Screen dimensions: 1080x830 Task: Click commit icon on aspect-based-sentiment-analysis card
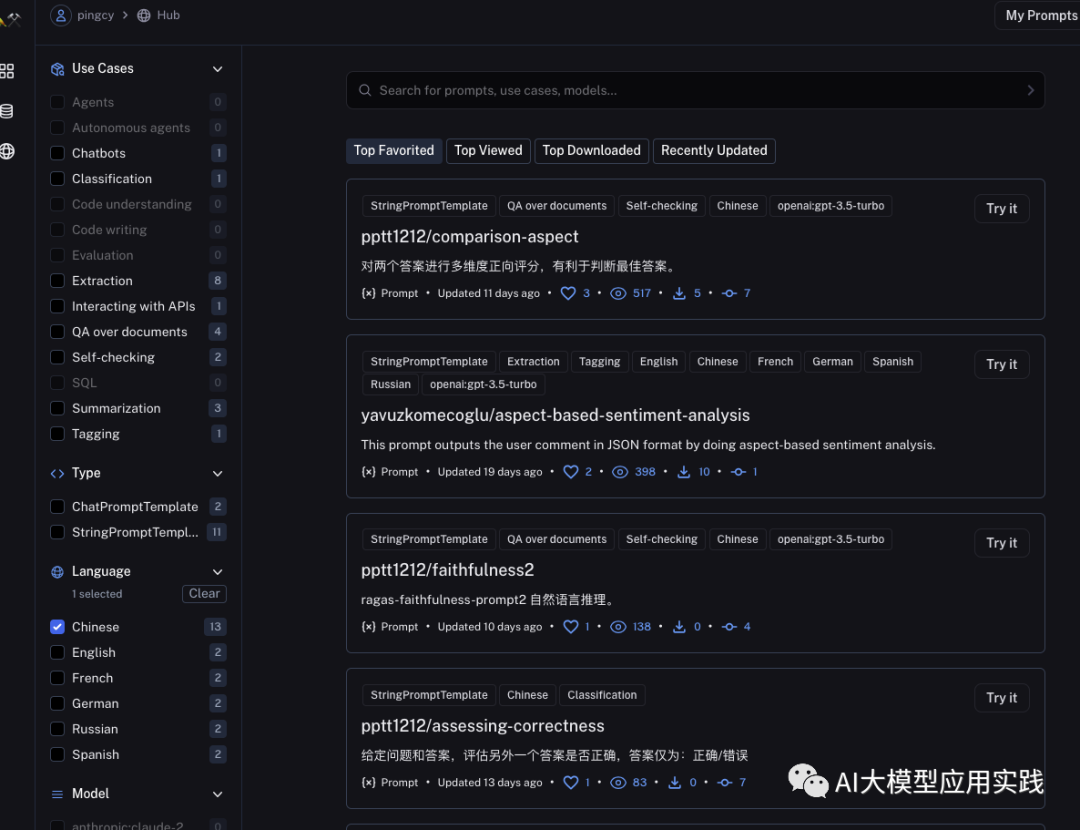click(x=738, y=472)
